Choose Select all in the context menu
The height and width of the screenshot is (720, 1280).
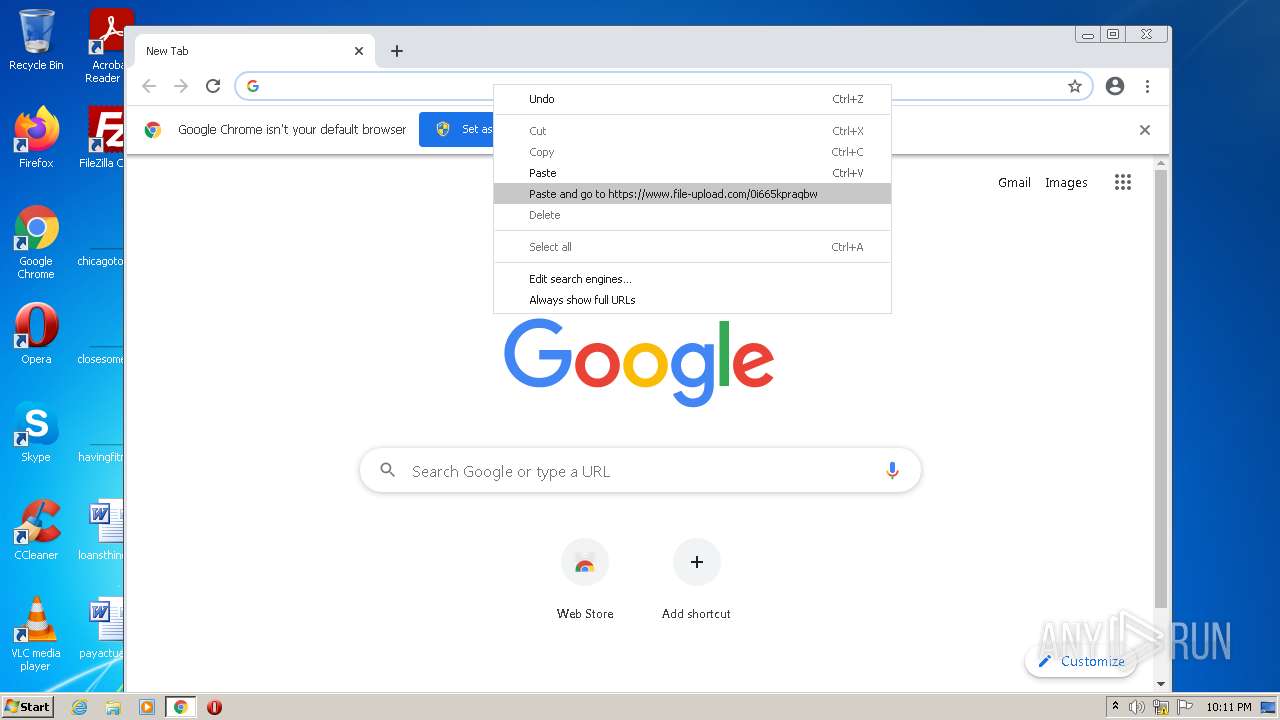coord(692,247)
